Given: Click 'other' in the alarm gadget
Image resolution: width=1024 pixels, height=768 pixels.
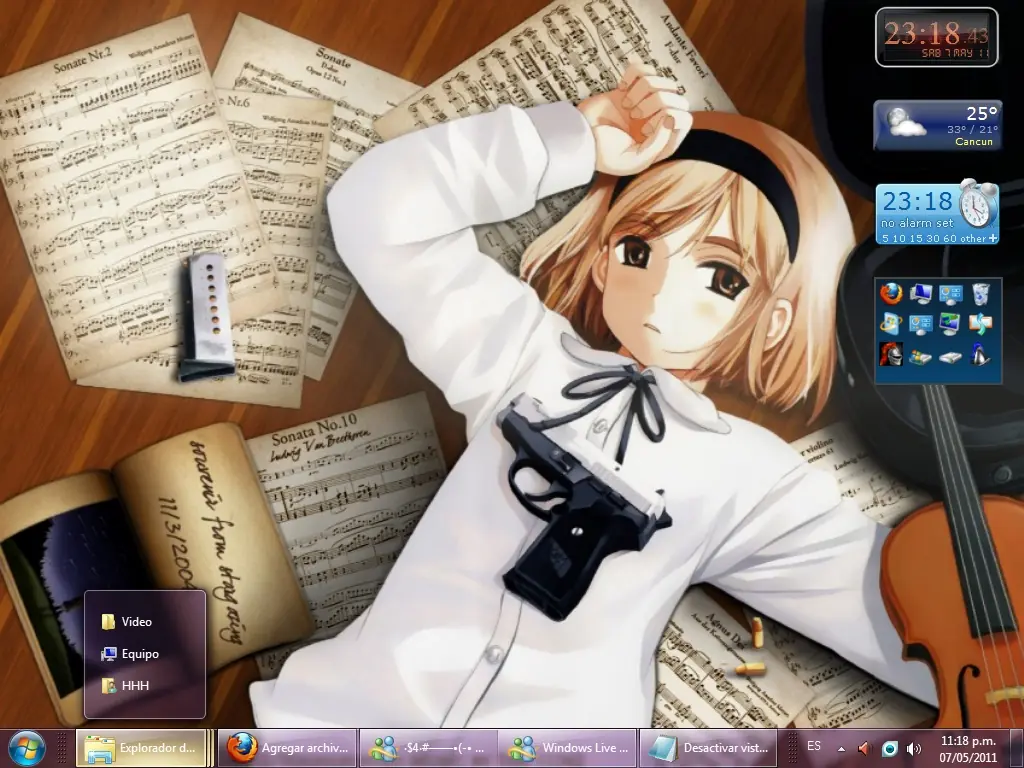Looking at the screenshot, I should [x=973, y=238].
